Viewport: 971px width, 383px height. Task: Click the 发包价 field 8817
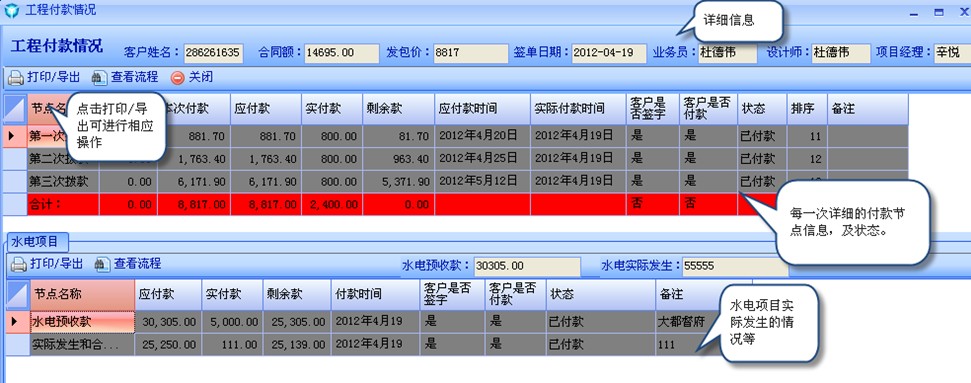pos(471,53)
